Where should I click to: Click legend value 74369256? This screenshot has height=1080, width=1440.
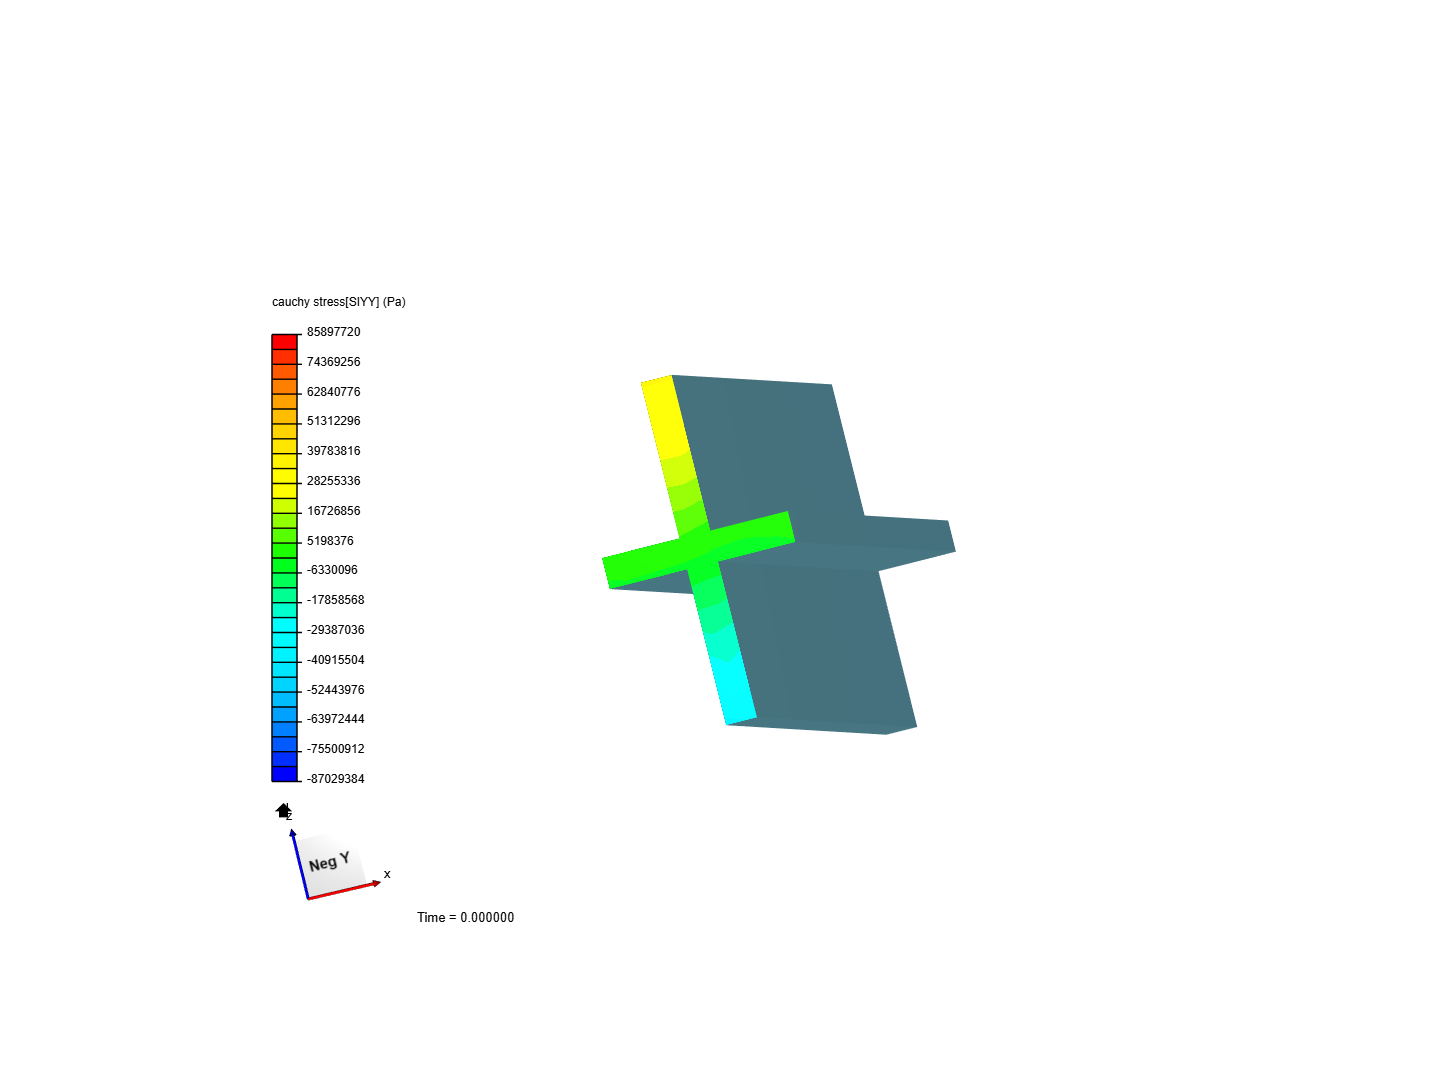333,362
